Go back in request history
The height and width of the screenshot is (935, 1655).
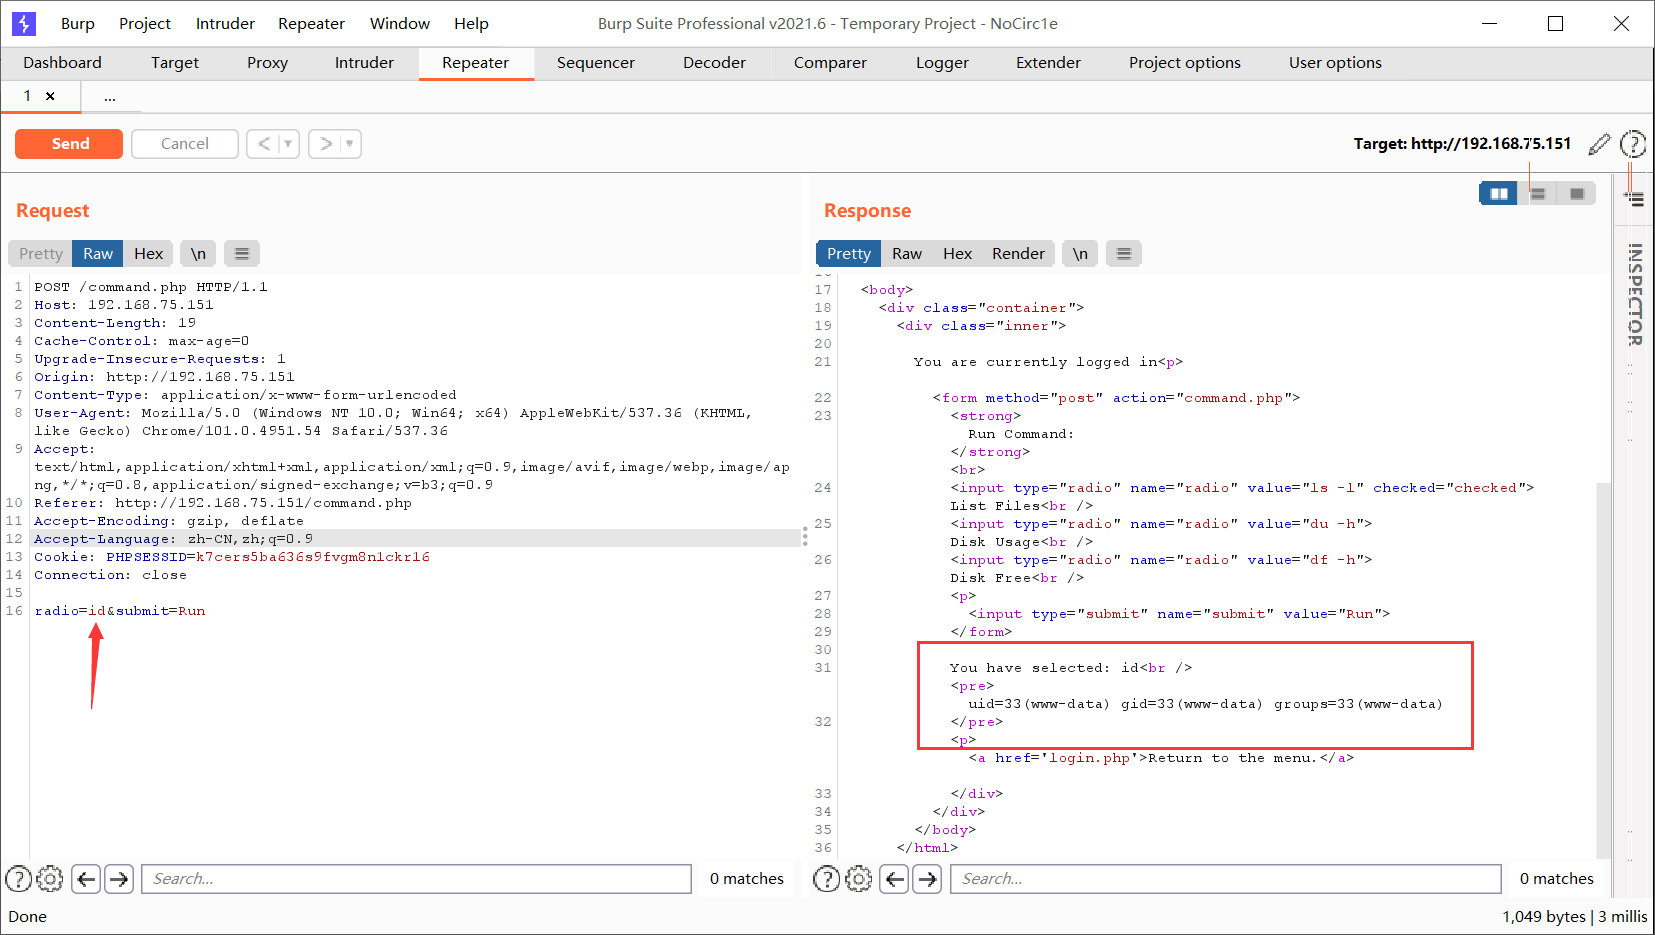(264, 144)
